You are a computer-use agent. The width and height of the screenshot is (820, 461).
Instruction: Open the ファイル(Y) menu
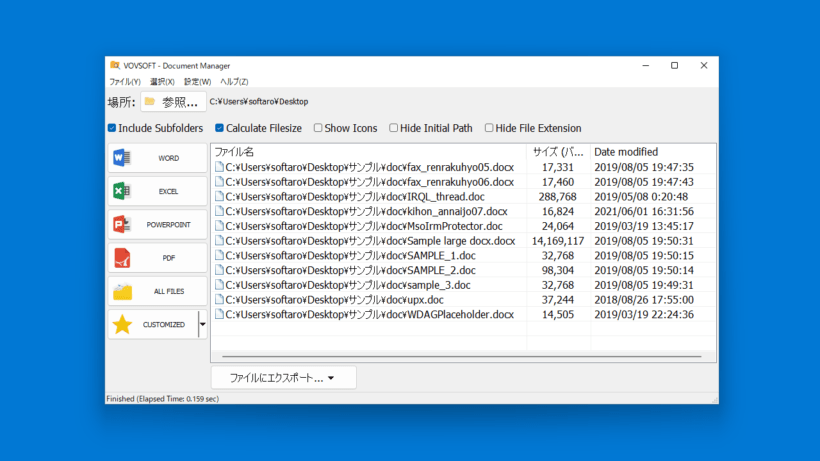tap(124, 82)
